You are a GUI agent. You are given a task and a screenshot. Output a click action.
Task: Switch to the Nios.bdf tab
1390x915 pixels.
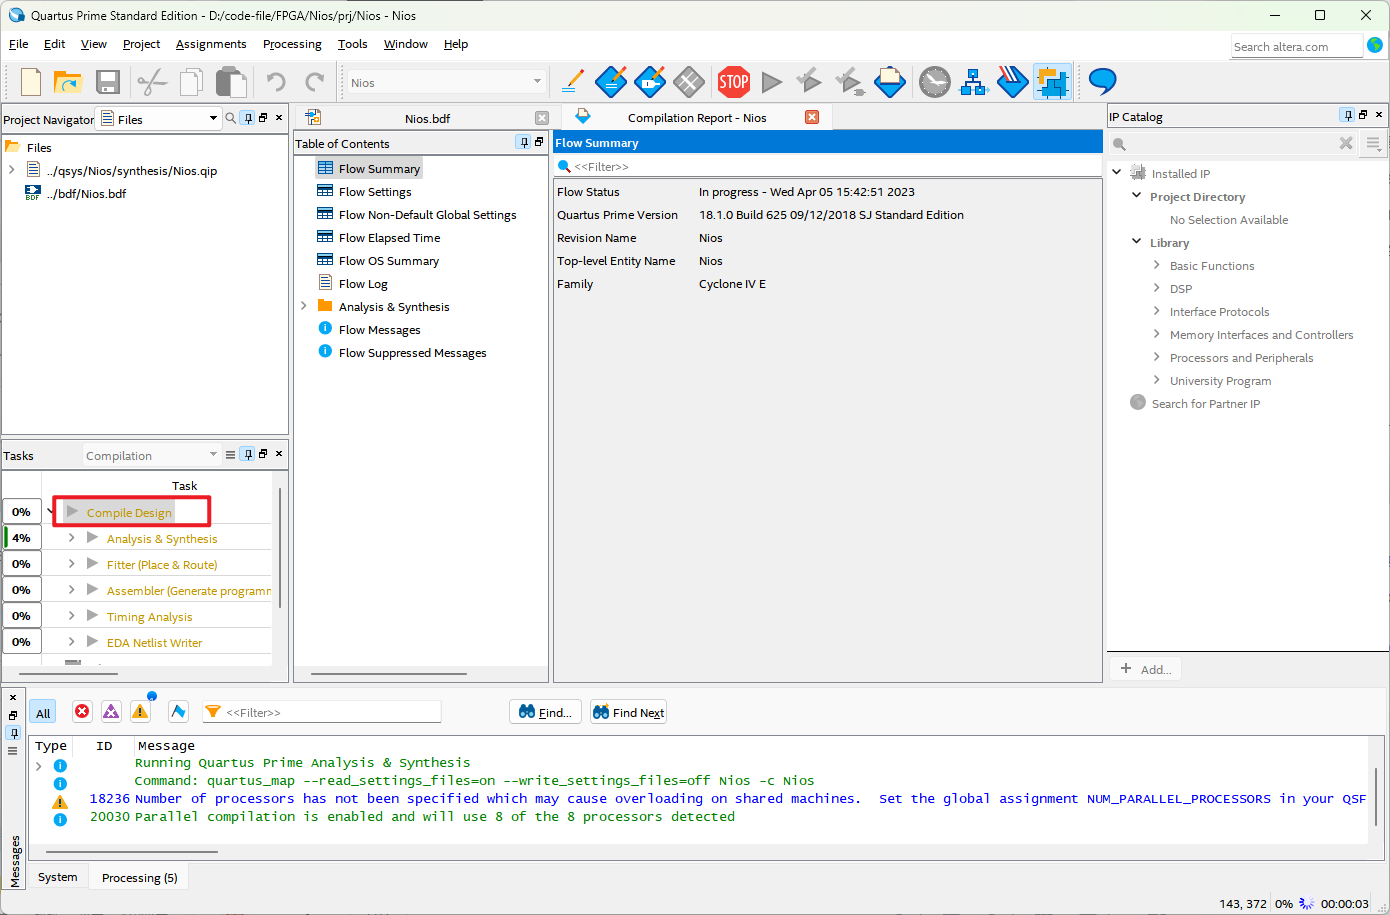click(x=427, y=118)
